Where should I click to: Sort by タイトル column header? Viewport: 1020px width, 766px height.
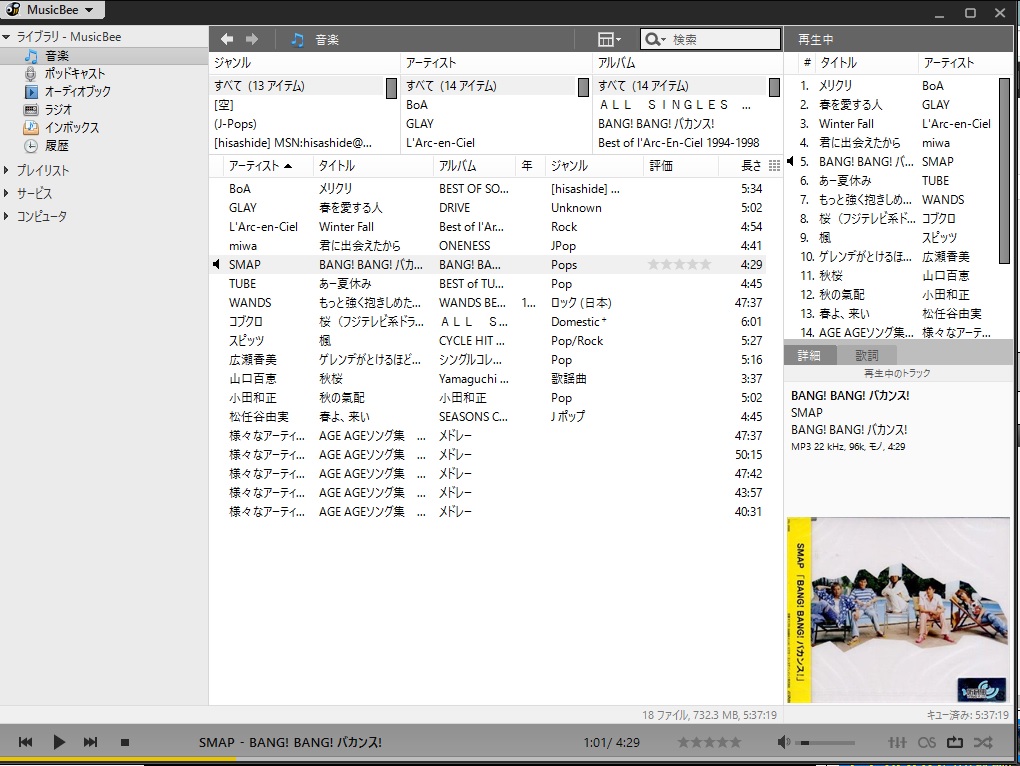pos(372,166)
